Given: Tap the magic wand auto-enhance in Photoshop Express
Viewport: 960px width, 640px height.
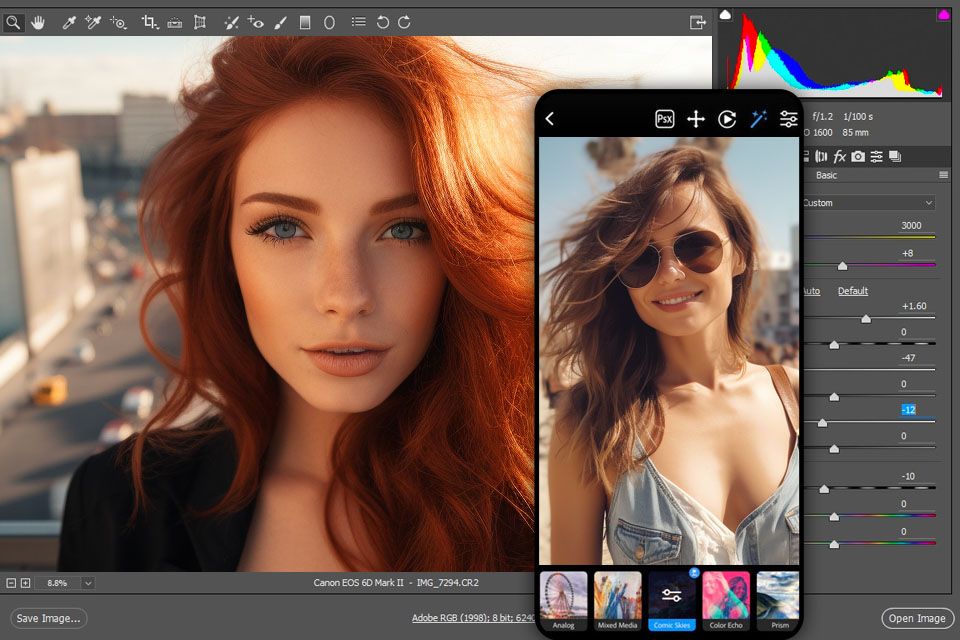Looking at the screenshot, I should pyautogui.click(x=759, y=118).
